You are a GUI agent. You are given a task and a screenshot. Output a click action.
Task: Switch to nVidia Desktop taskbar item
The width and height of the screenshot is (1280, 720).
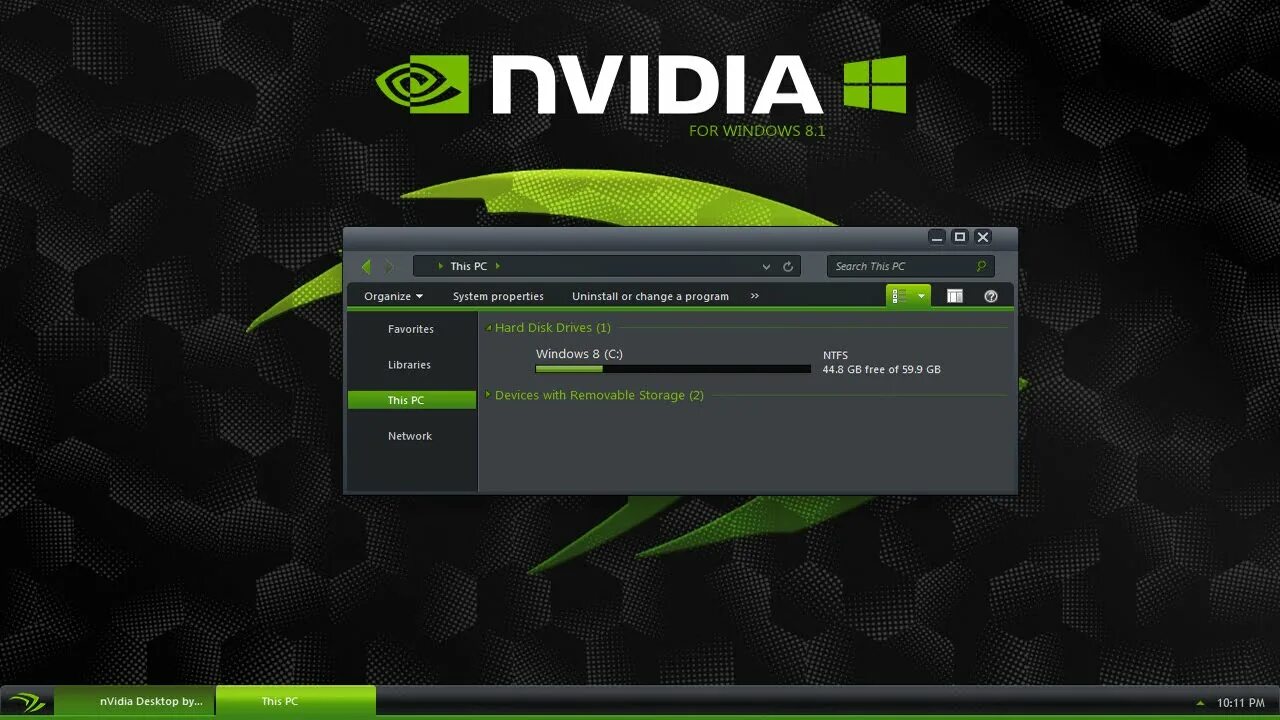tap(135, 701)
